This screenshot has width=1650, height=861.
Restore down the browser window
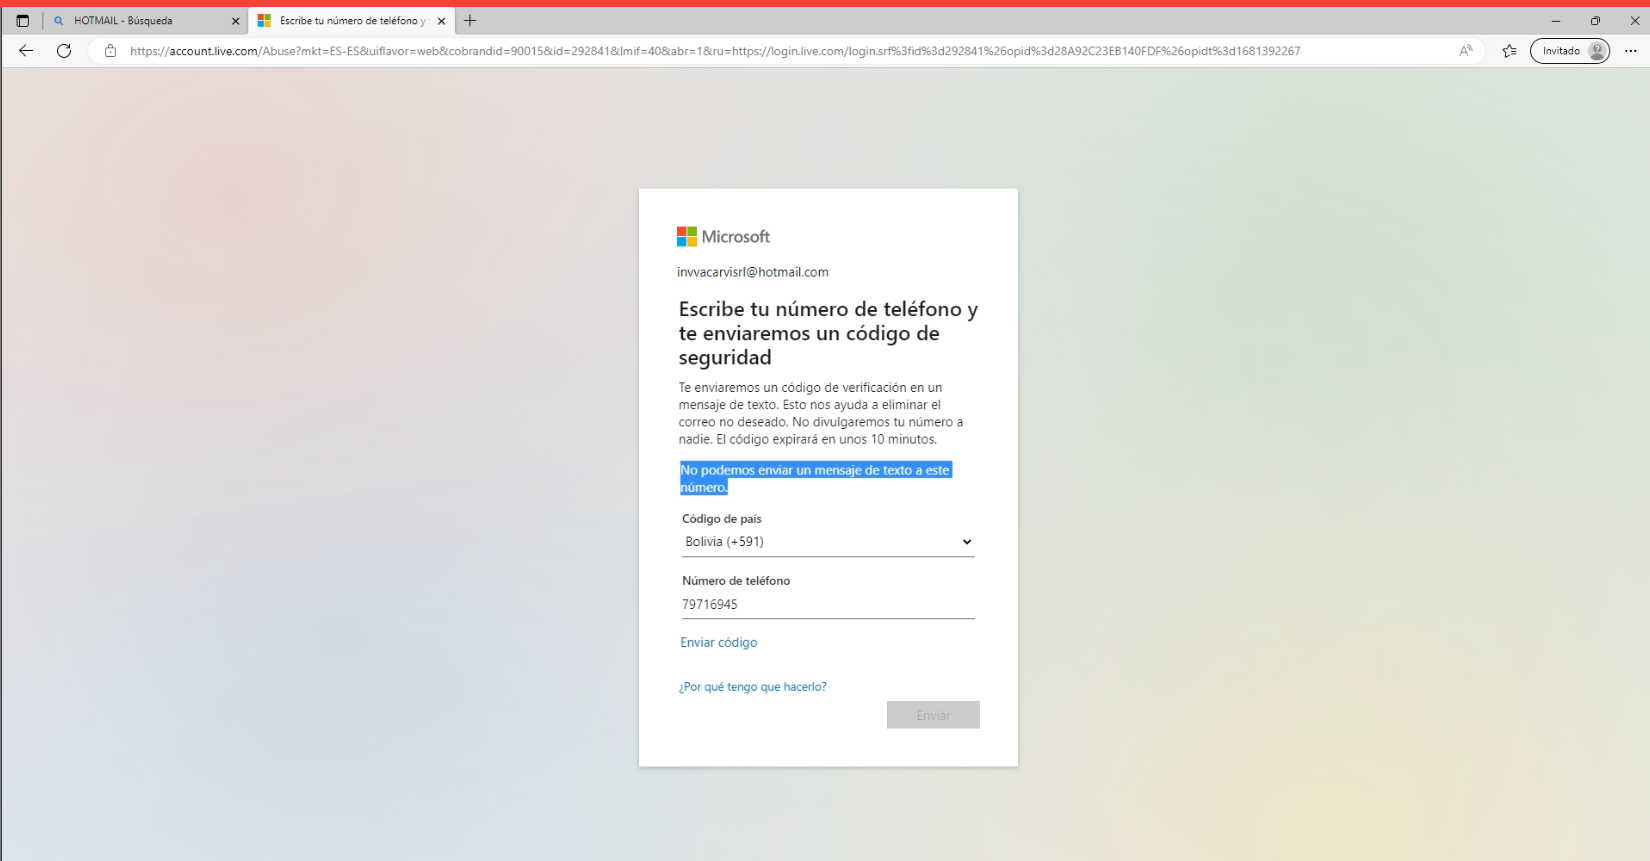[x=1595, y=21]
